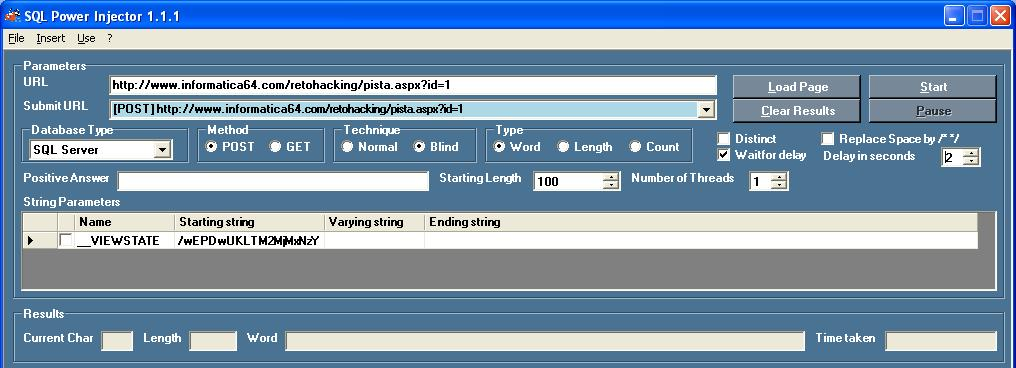Click the /wEPDwUKLTM starting string cell
The height and width of the screenshot is (368, 1016).
pyautogui.click(x=249, y=240)
